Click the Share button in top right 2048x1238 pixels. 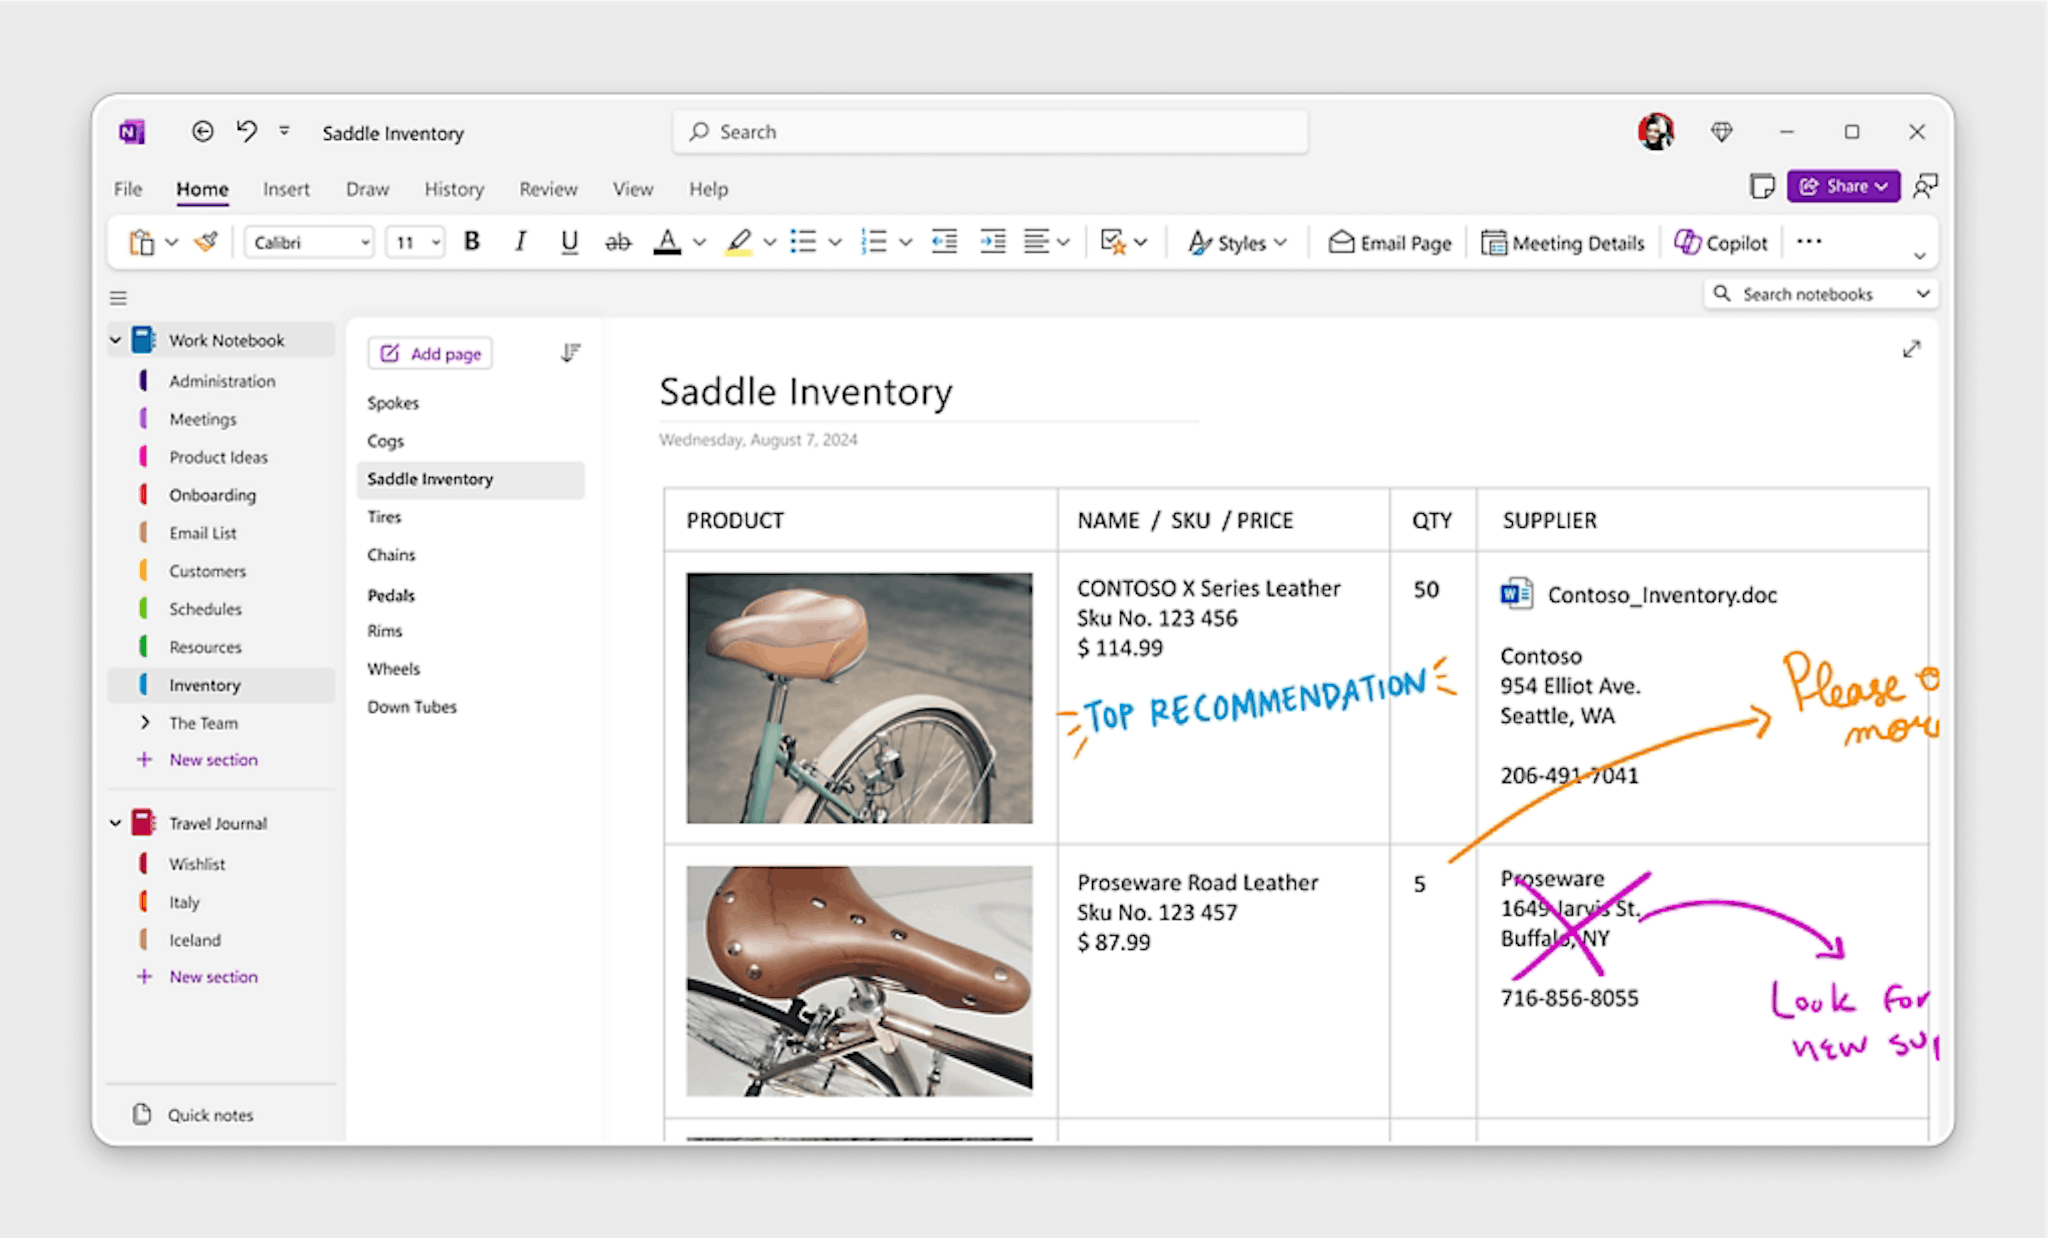pyautogui.click(x=1840, y=187)
